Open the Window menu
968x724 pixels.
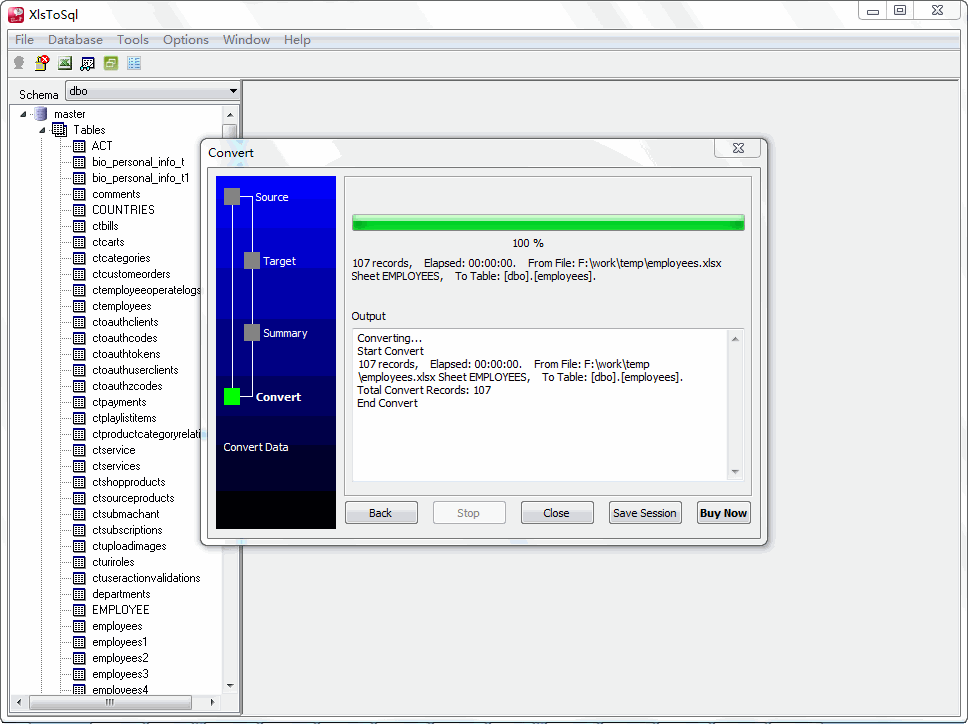pos(246,40)
